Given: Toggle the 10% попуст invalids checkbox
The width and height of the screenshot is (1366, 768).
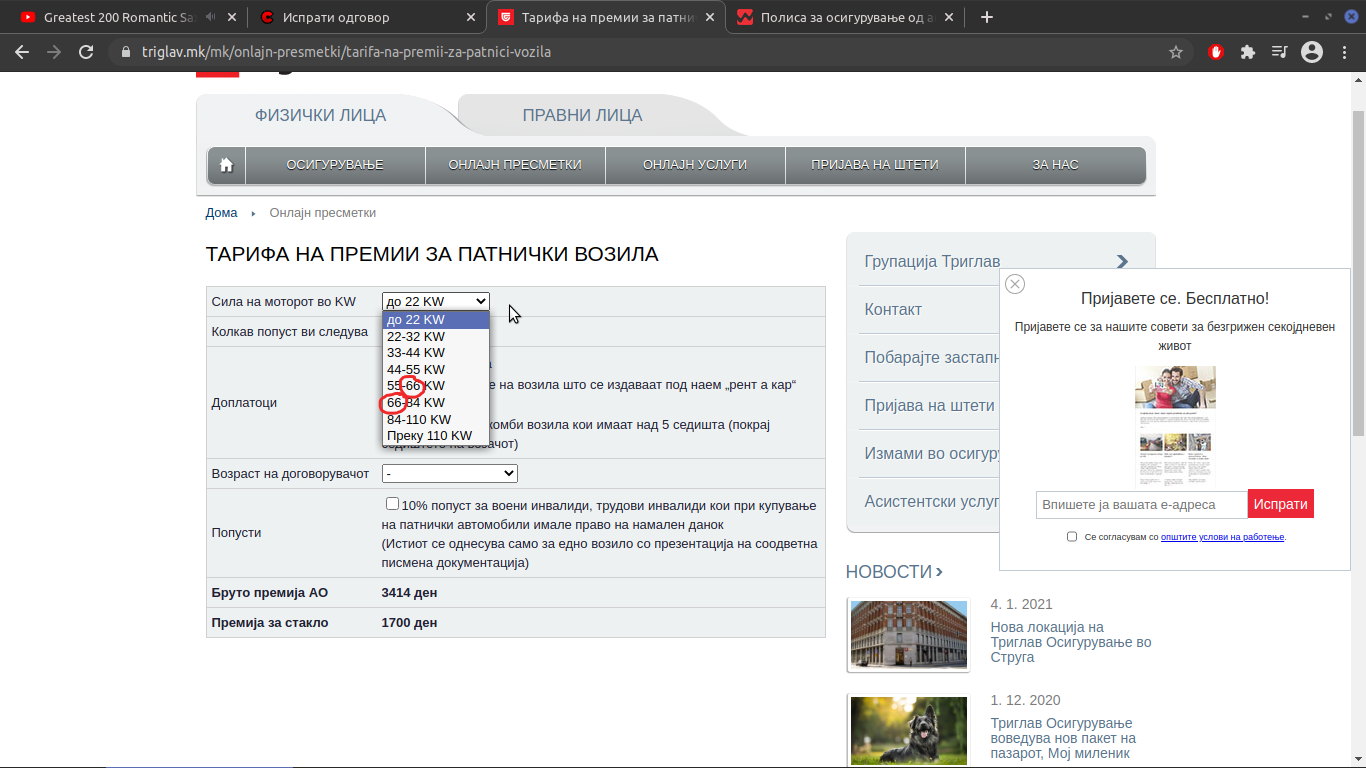Looking at the screenshot, I should tap(392, 504).
